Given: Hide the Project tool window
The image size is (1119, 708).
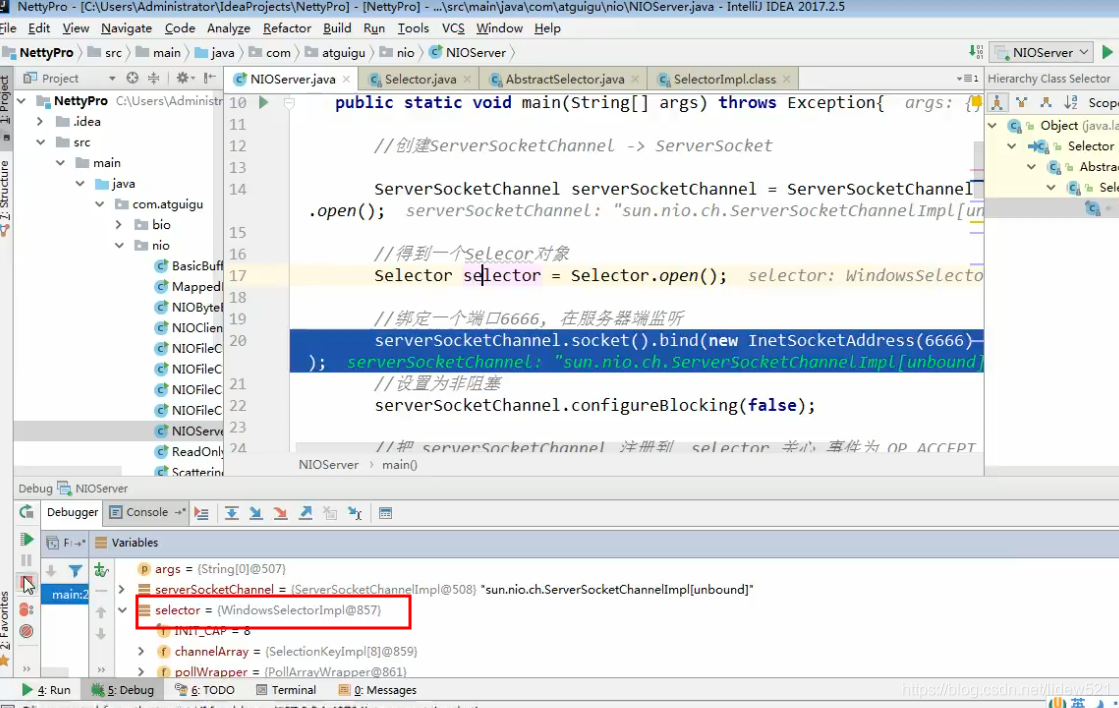Looking at the screenshot, I should point(209,78).
